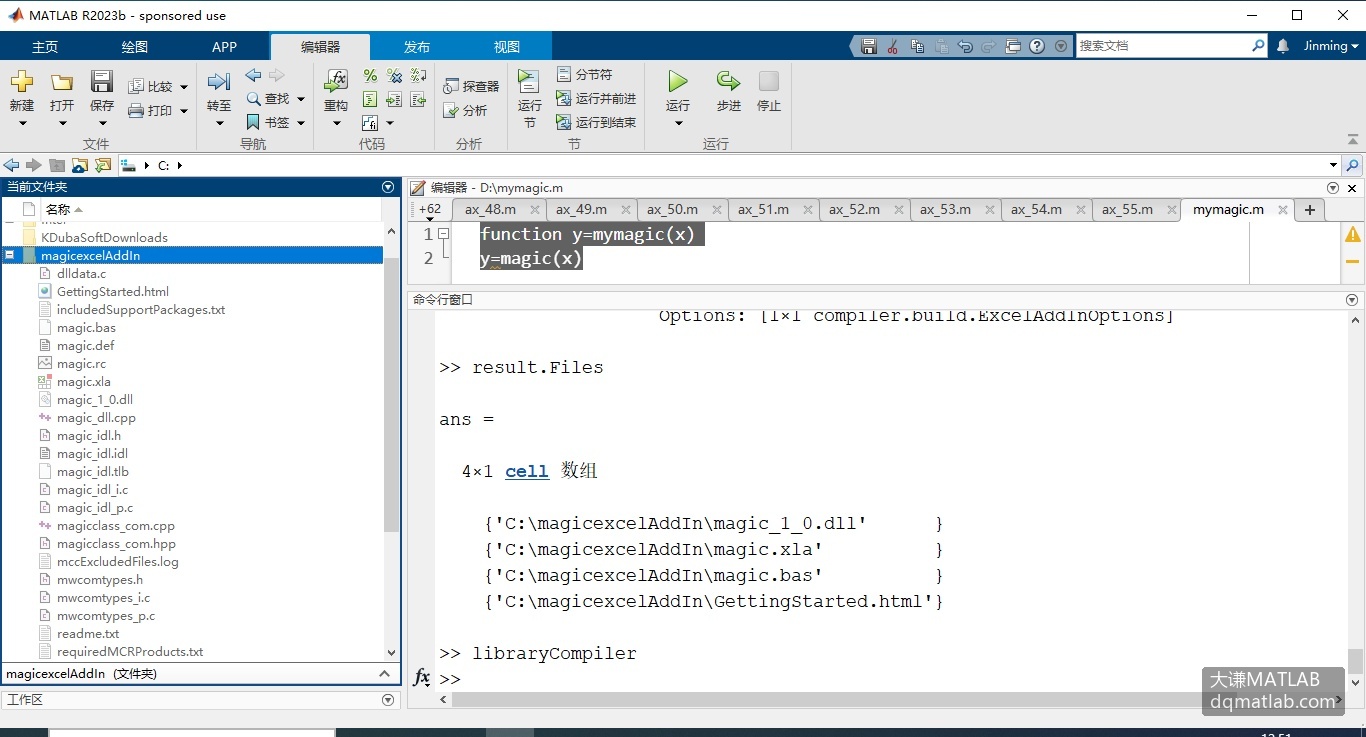Switch to the 视图 (View) ribbon tab
This screenshot has width=1366, height=737.
tap(507, 47)
